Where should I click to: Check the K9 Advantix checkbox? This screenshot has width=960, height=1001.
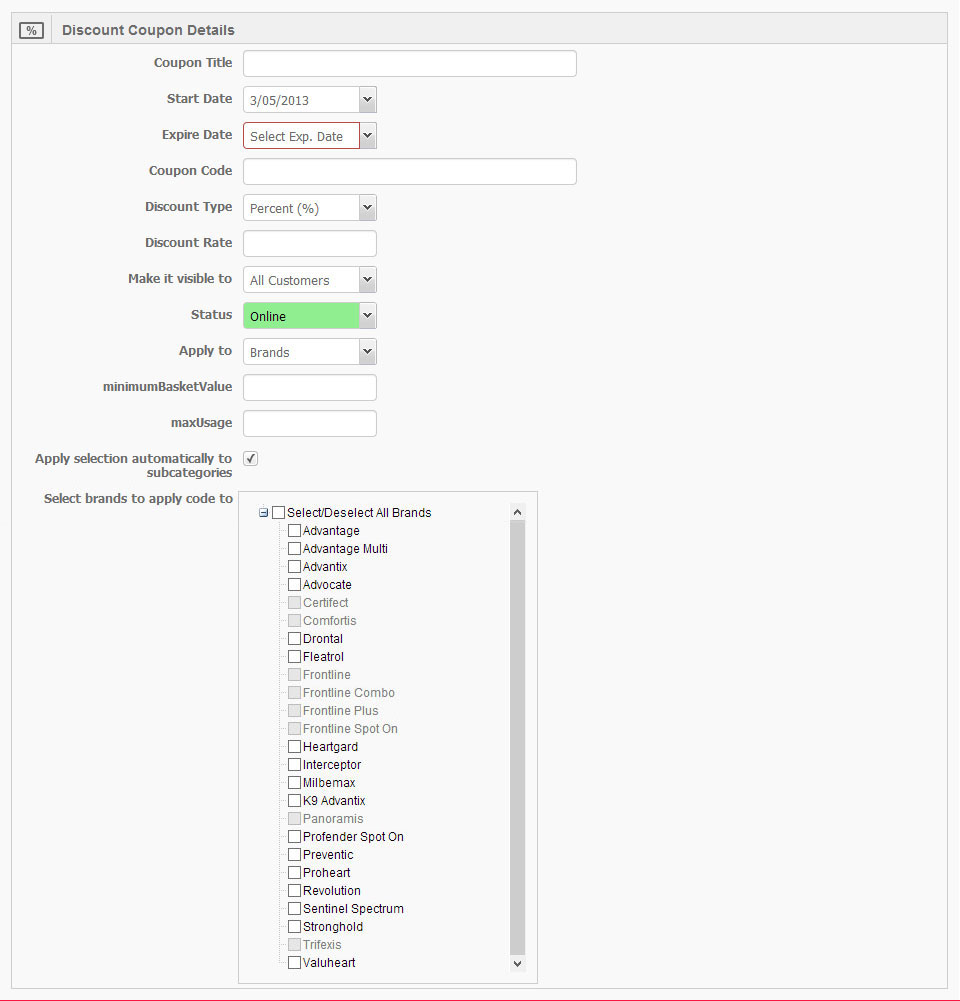pos(294,801)
